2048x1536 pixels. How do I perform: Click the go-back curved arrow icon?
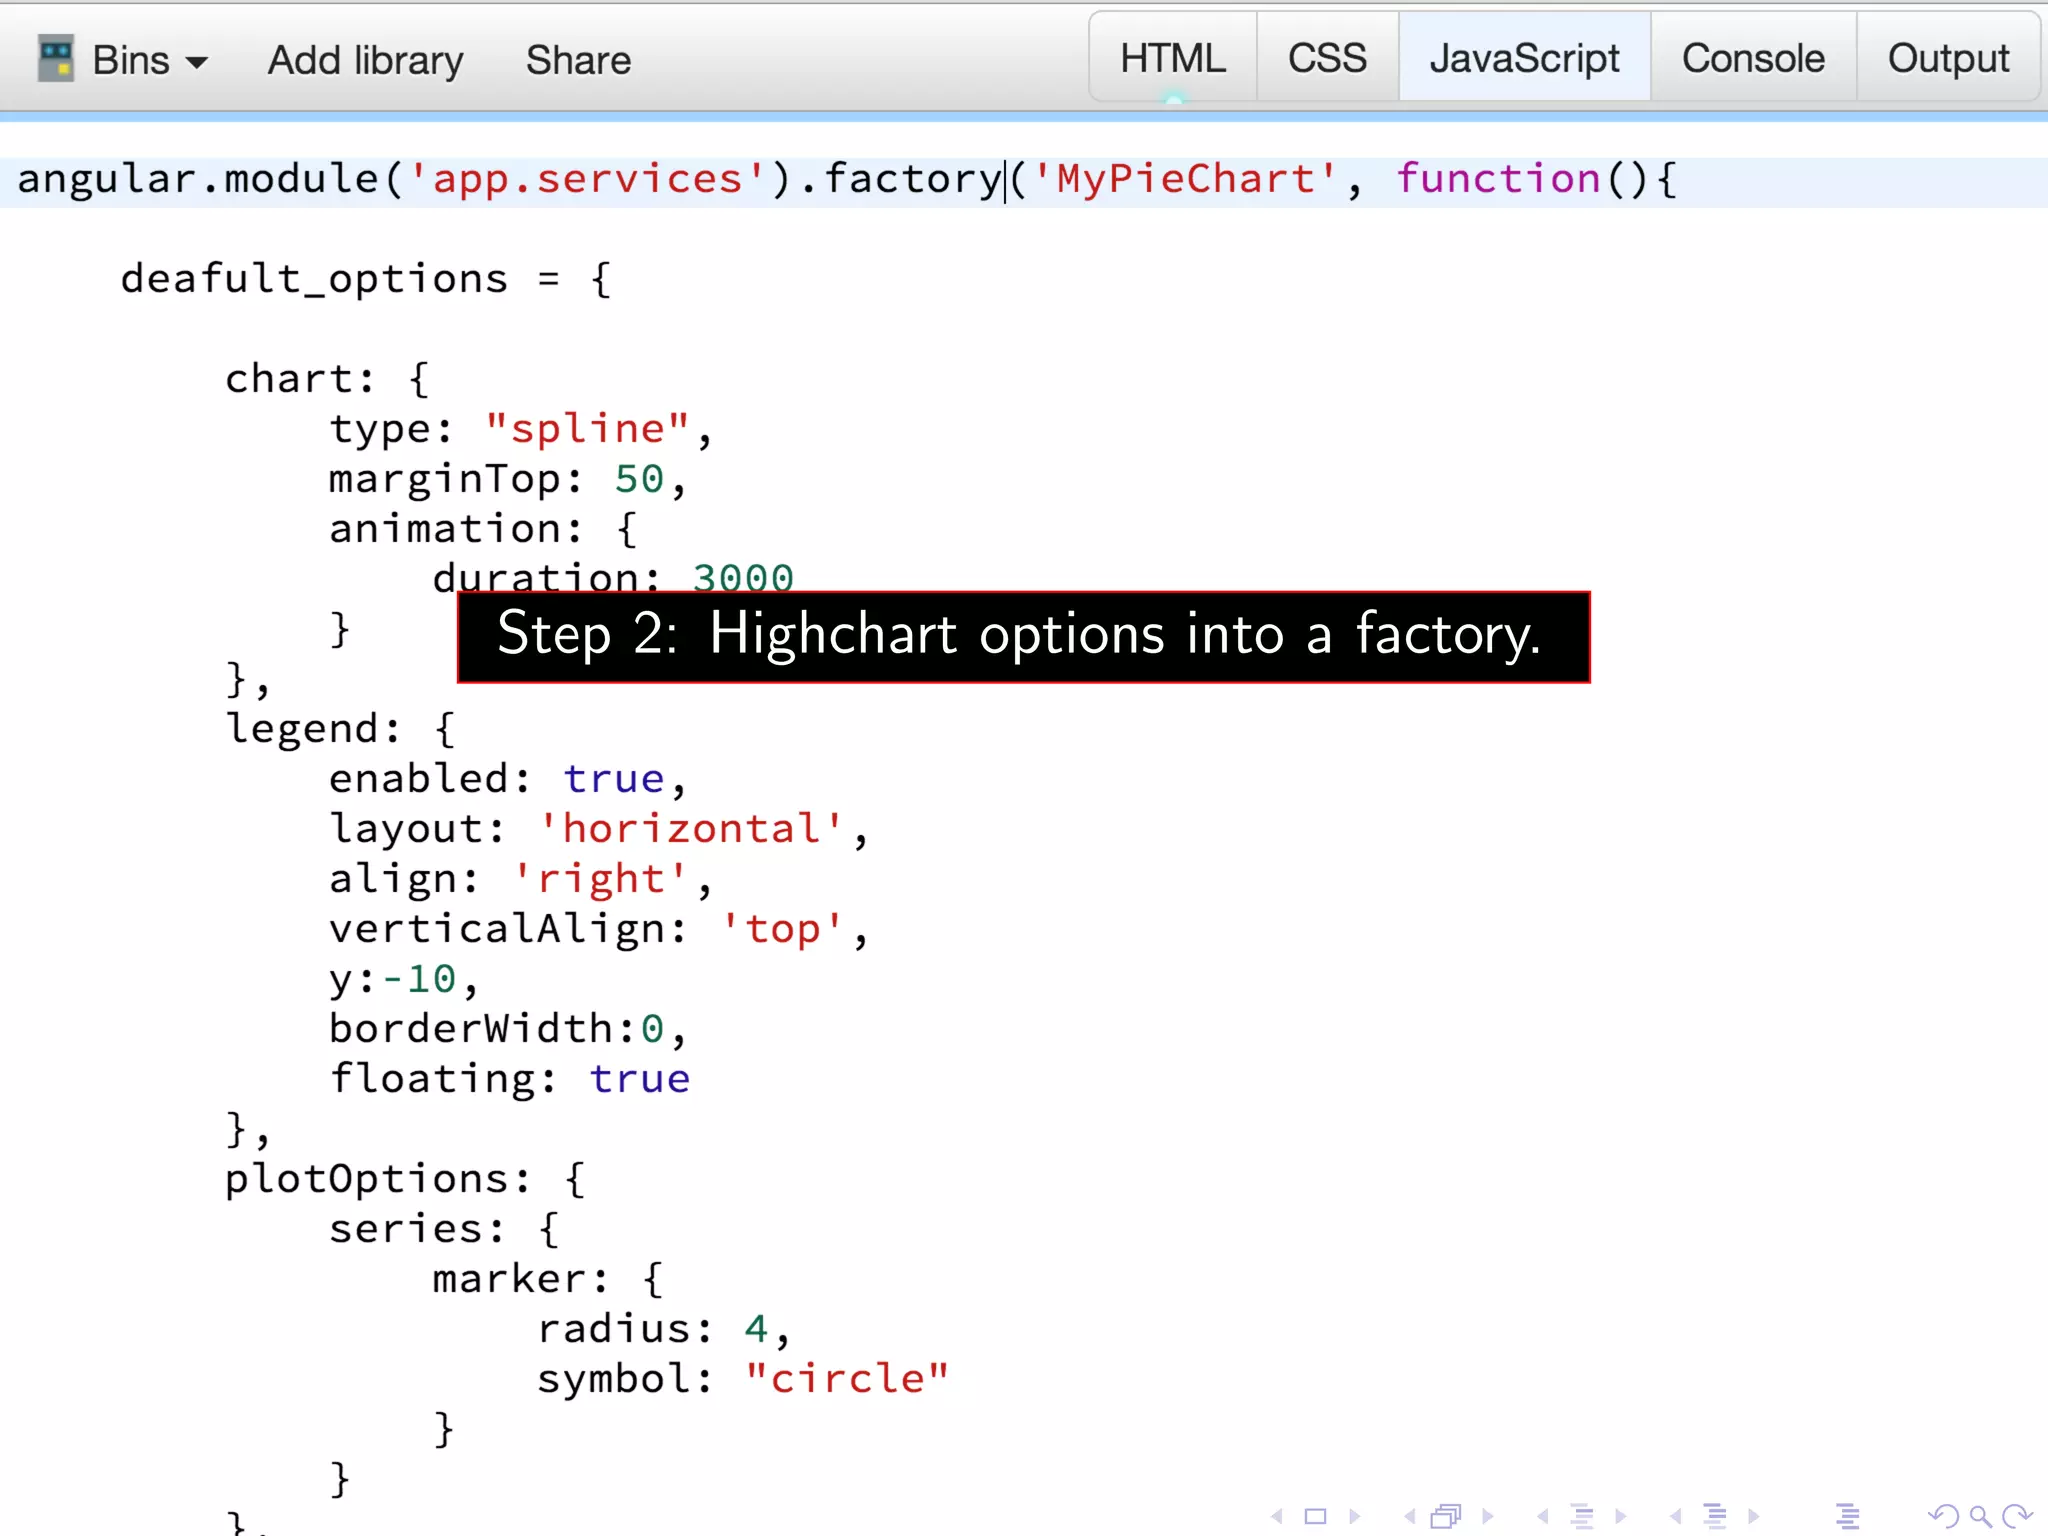(1944, 1516)
